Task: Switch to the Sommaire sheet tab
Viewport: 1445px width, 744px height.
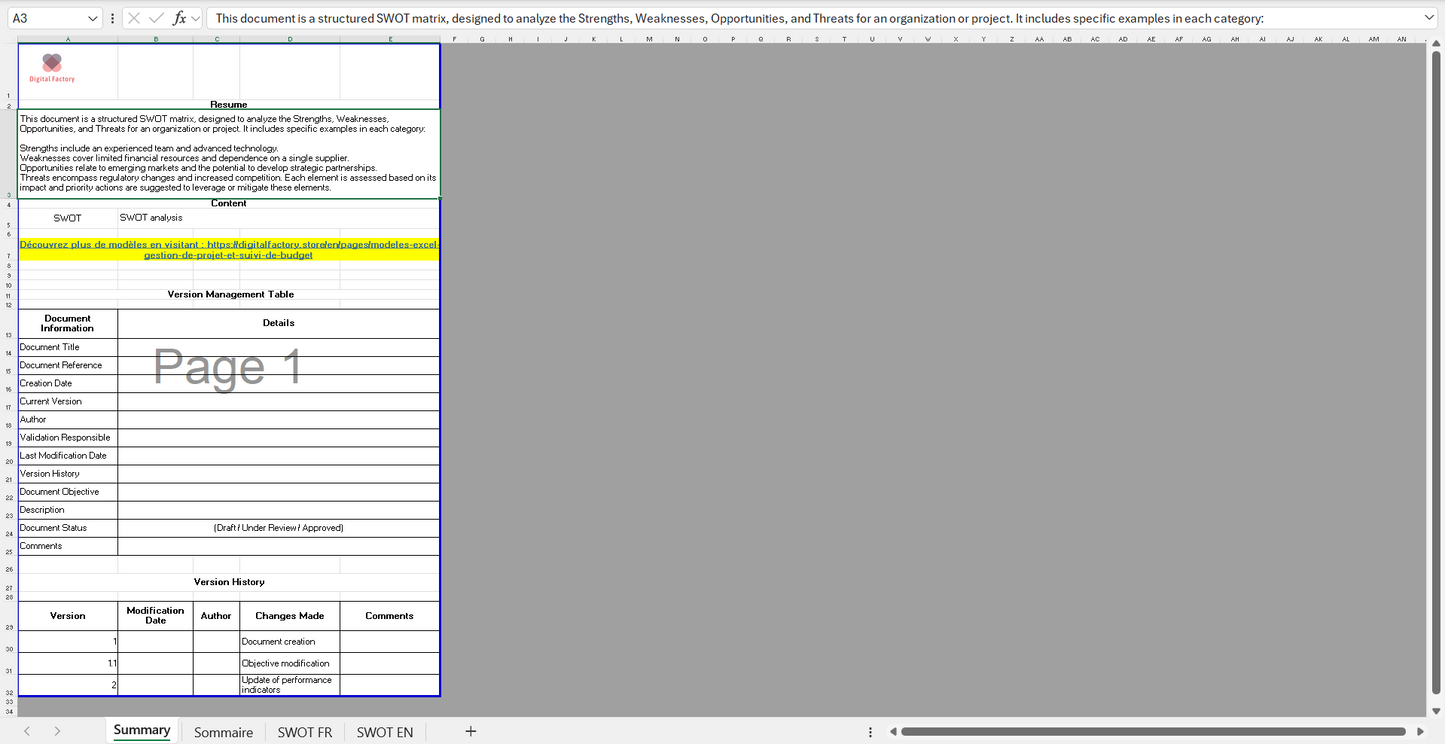Action: point(223,732)
